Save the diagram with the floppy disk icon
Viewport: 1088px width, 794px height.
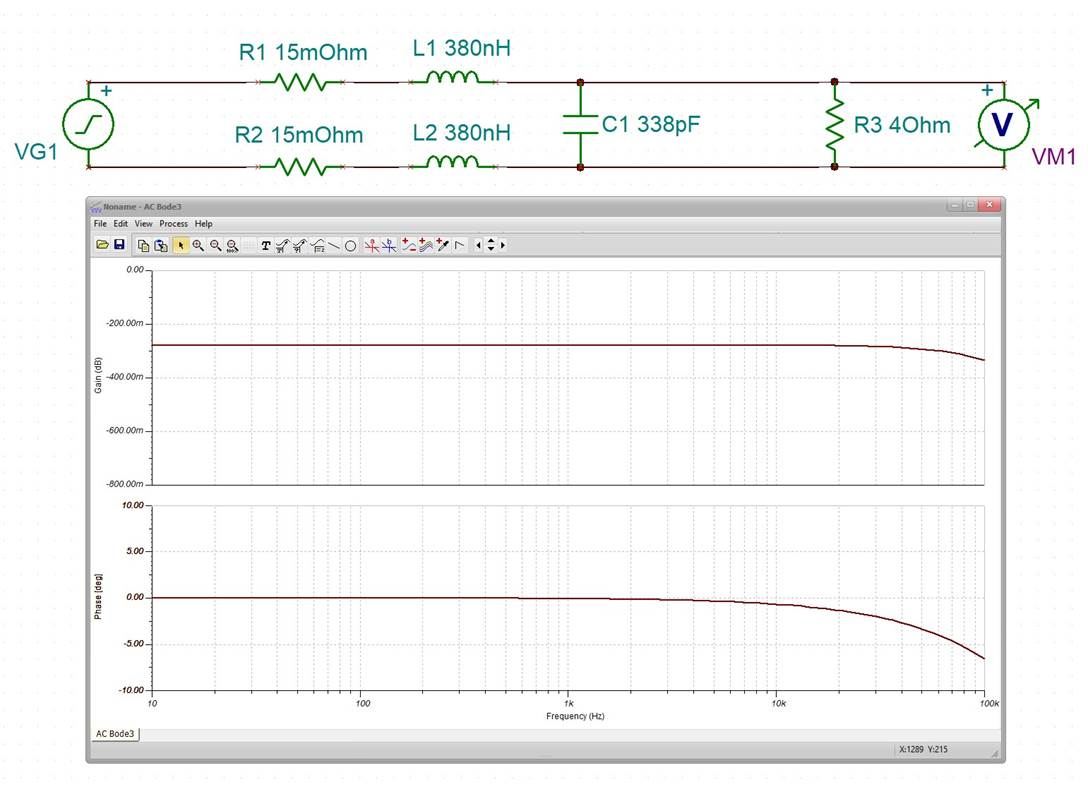pyautogui.click(x=119, y=245)
